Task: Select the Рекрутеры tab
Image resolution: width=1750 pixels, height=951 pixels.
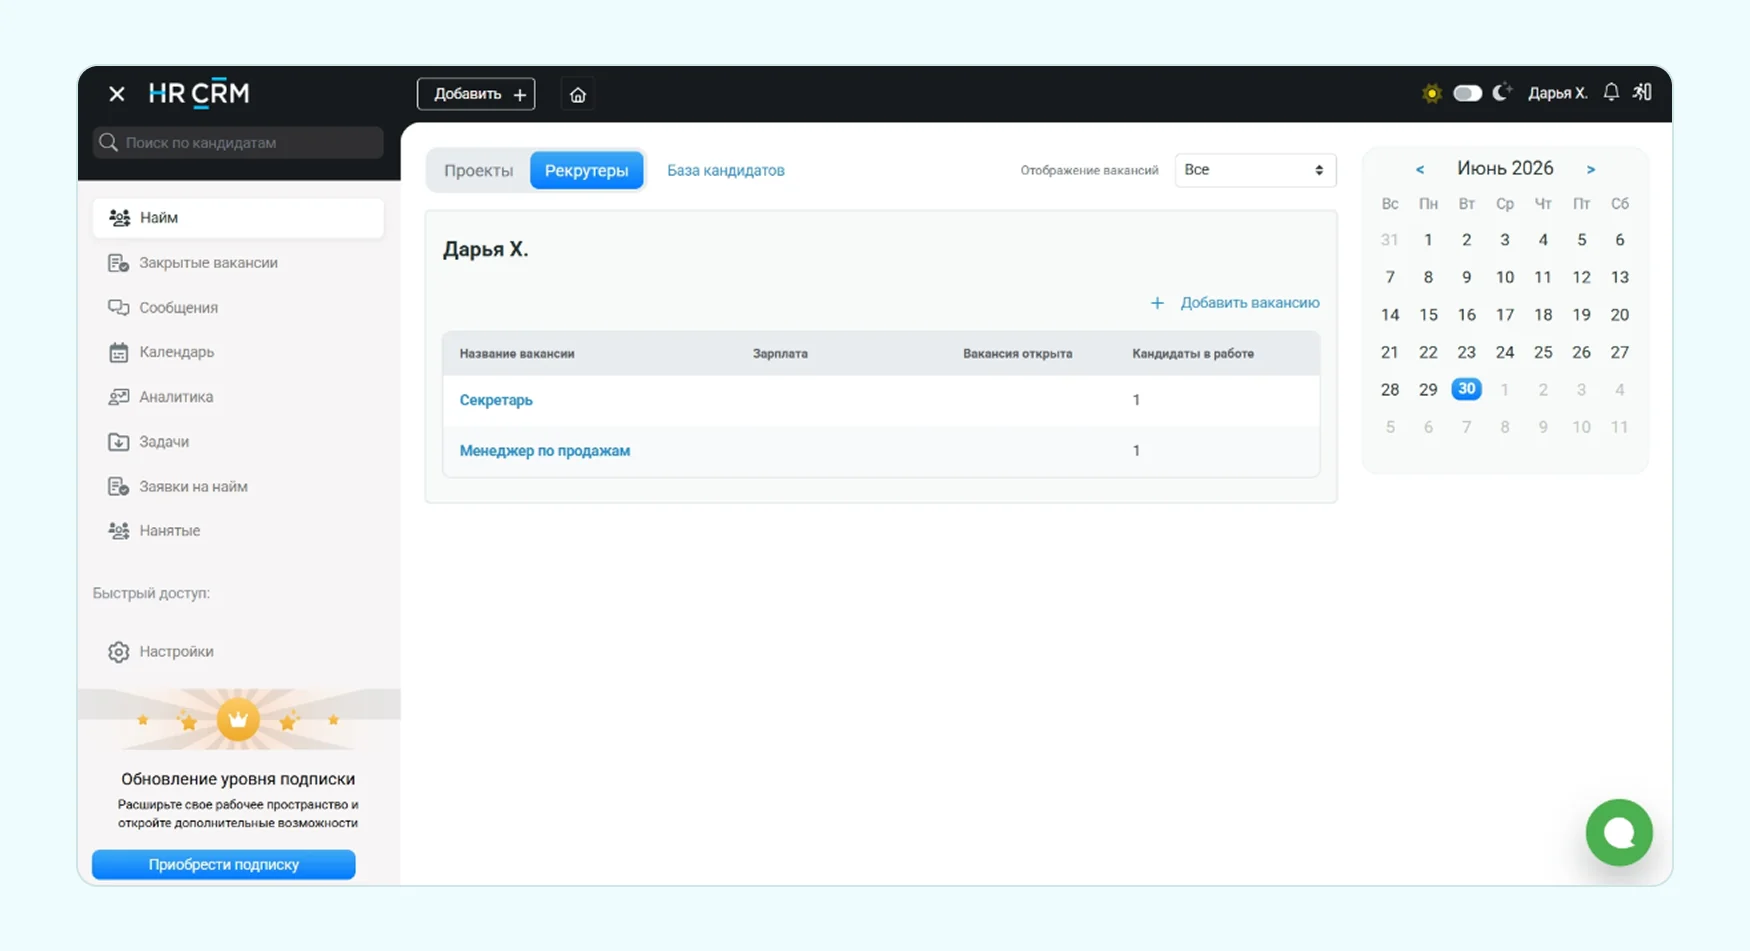Action: (x=586, y=170)
